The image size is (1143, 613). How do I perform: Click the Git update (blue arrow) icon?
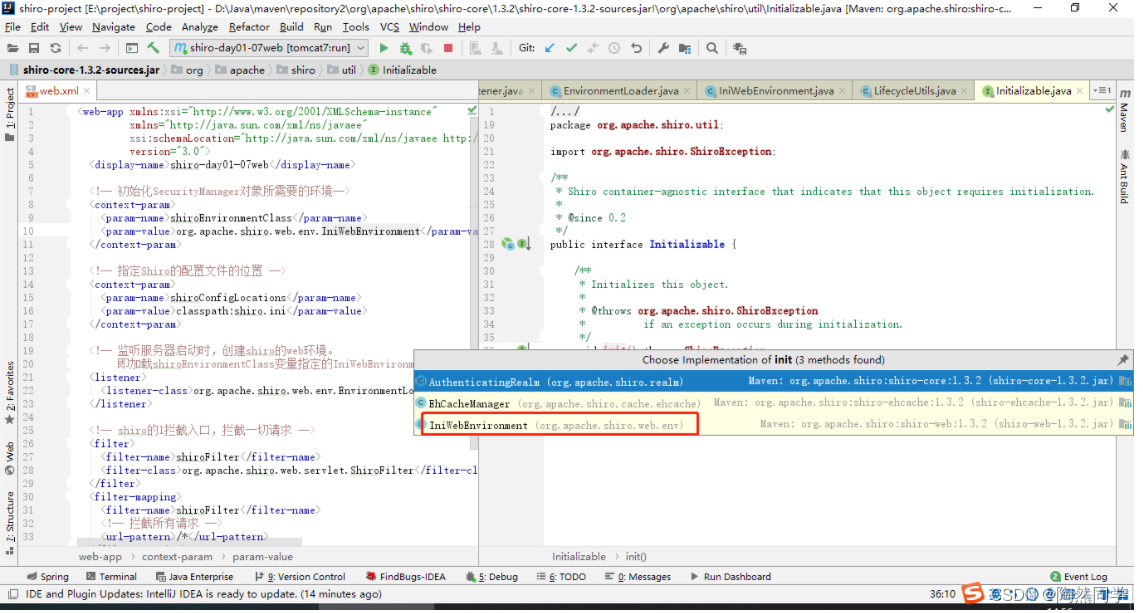tap(549, 47)
